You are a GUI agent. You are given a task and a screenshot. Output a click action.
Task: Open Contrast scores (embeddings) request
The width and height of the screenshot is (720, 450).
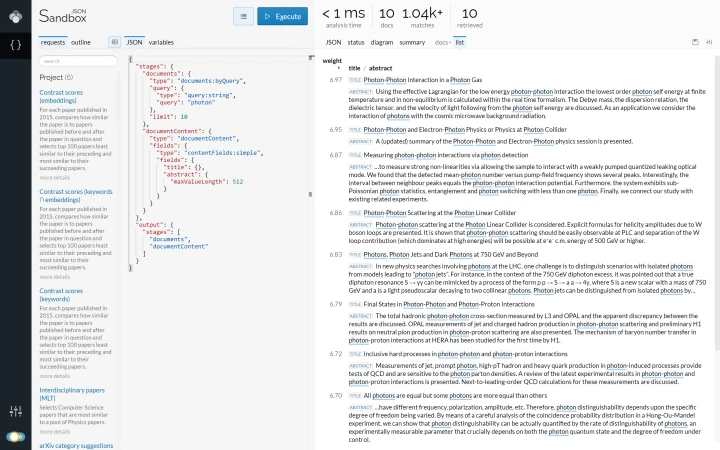(x=61, y=96)
